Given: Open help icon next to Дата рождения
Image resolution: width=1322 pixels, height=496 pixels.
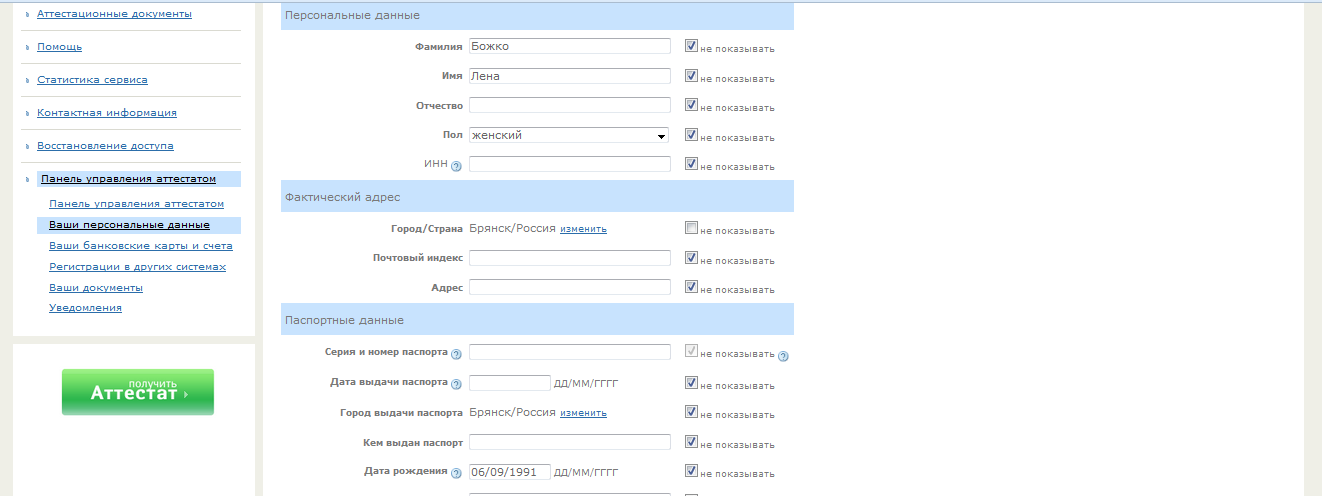Looking at the screenshot, I should (x=456, y=474).
